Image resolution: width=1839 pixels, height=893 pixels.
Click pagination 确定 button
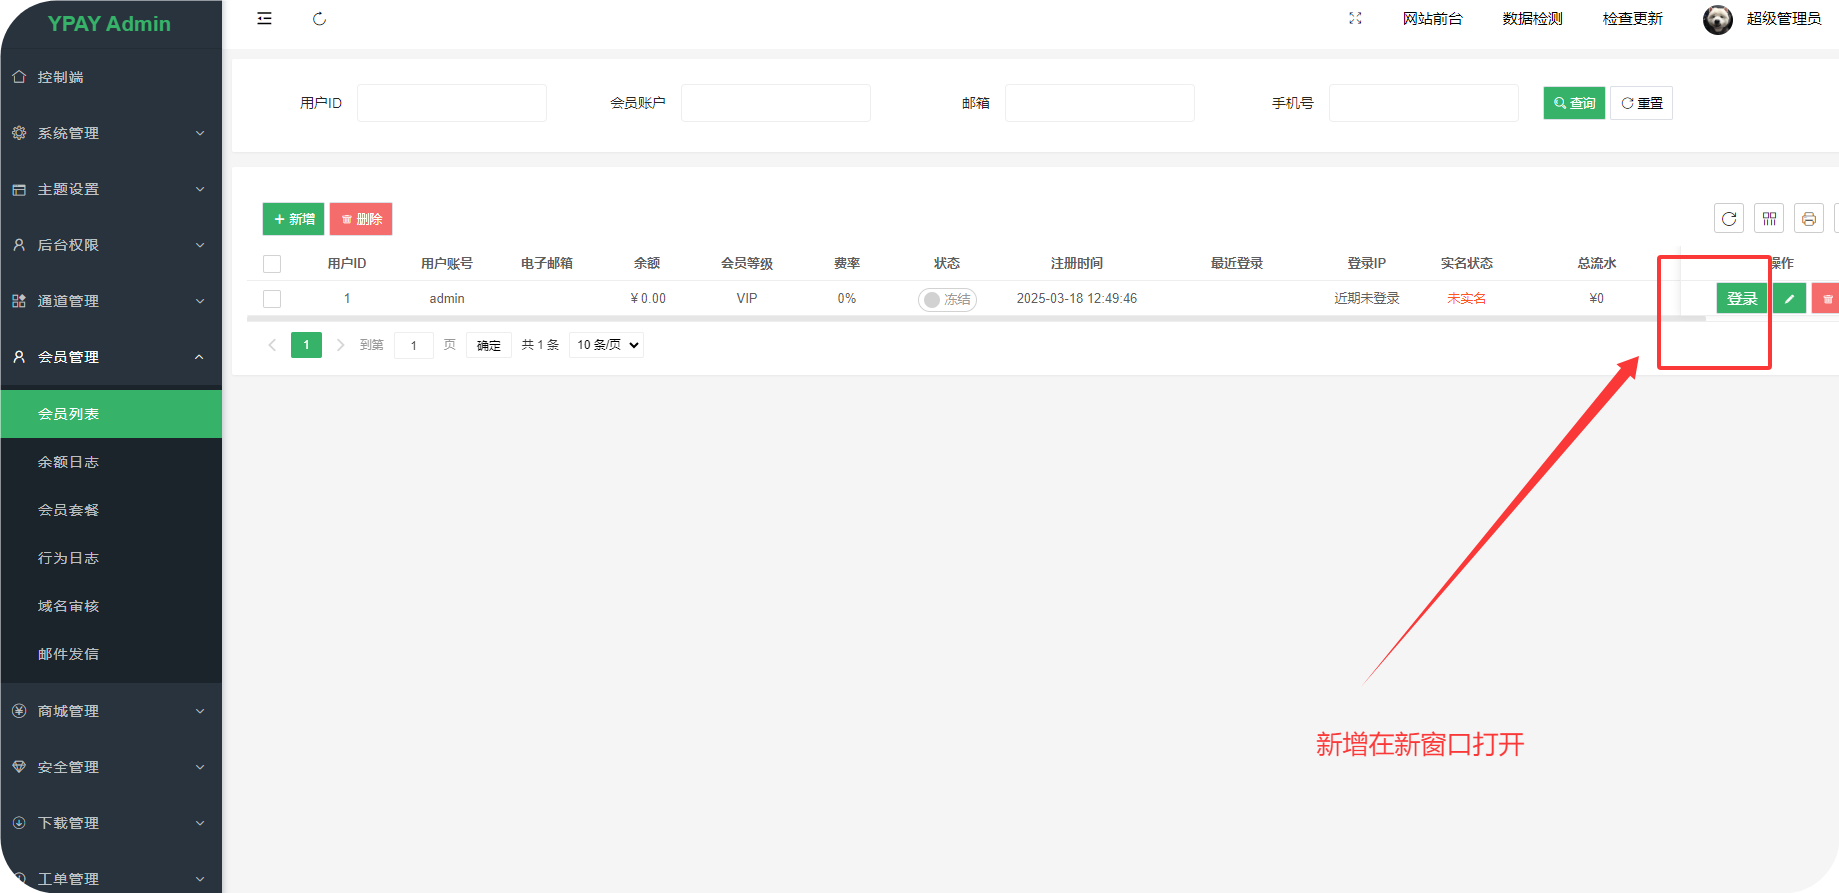click(x=489, y=345)
